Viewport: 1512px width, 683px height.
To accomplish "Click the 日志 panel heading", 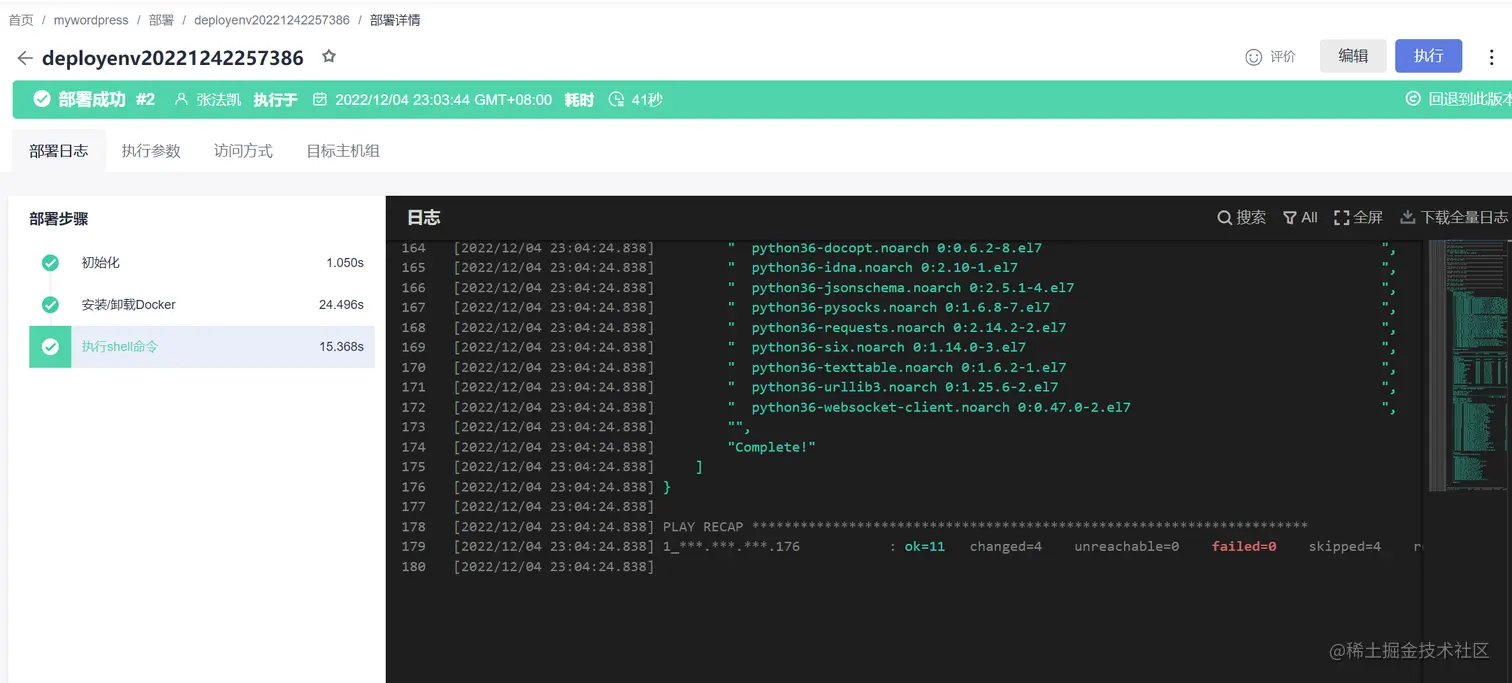I will [423, 218].
